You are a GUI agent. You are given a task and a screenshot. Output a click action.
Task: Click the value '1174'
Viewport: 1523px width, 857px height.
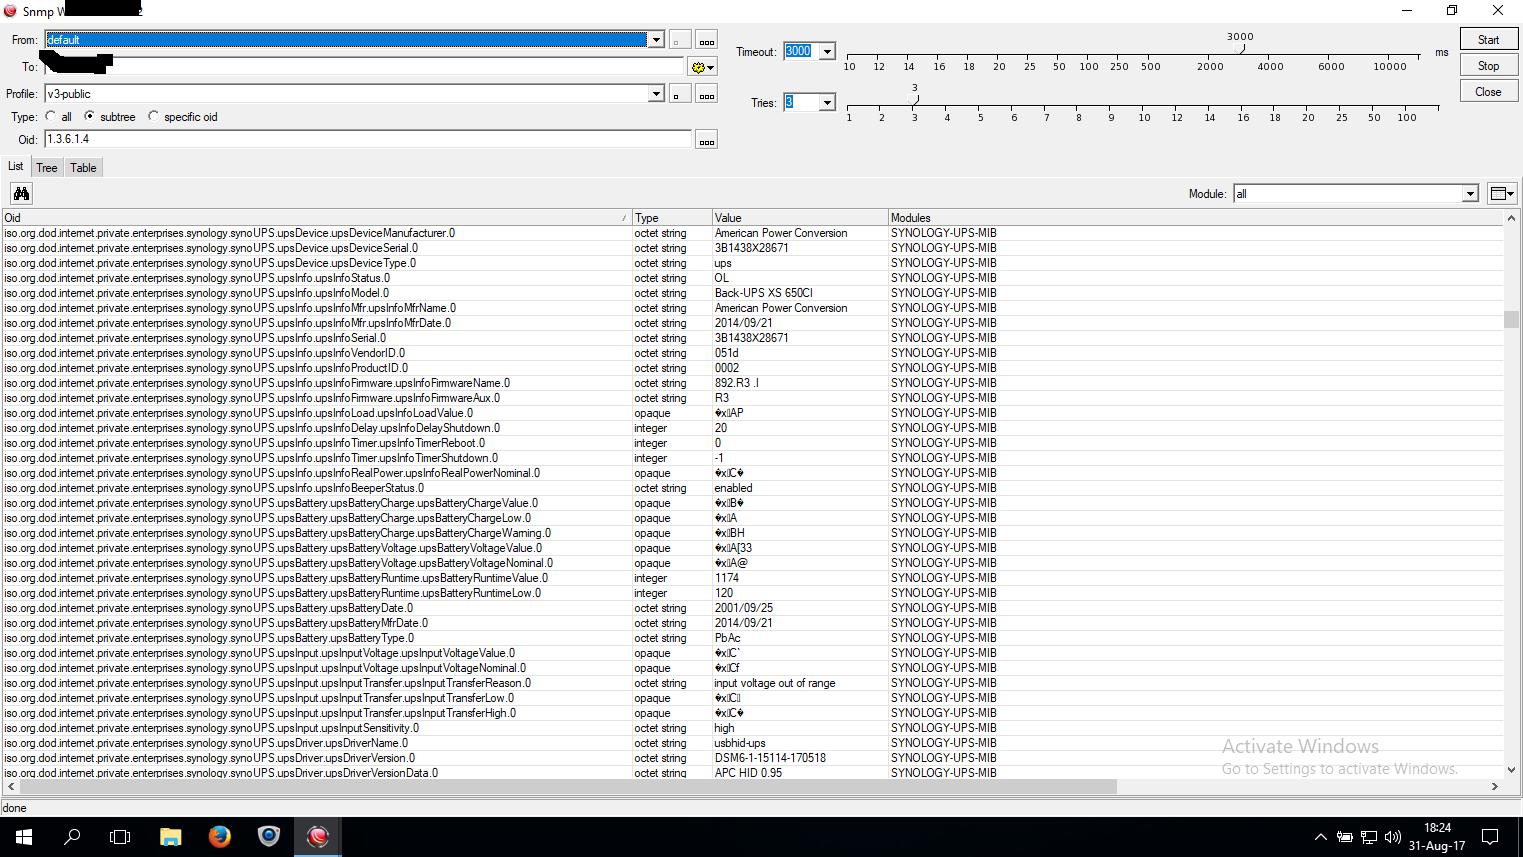point(727,578)
